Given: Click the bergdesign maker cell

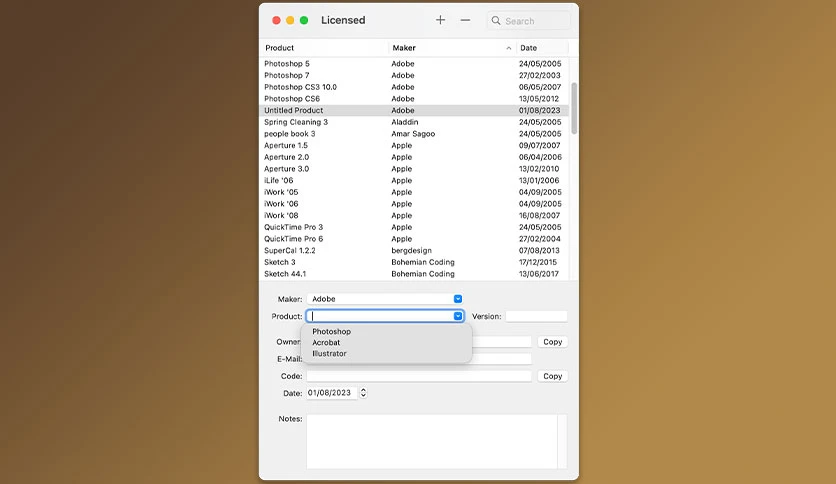Looking at the screenshot, I should 412,251.
